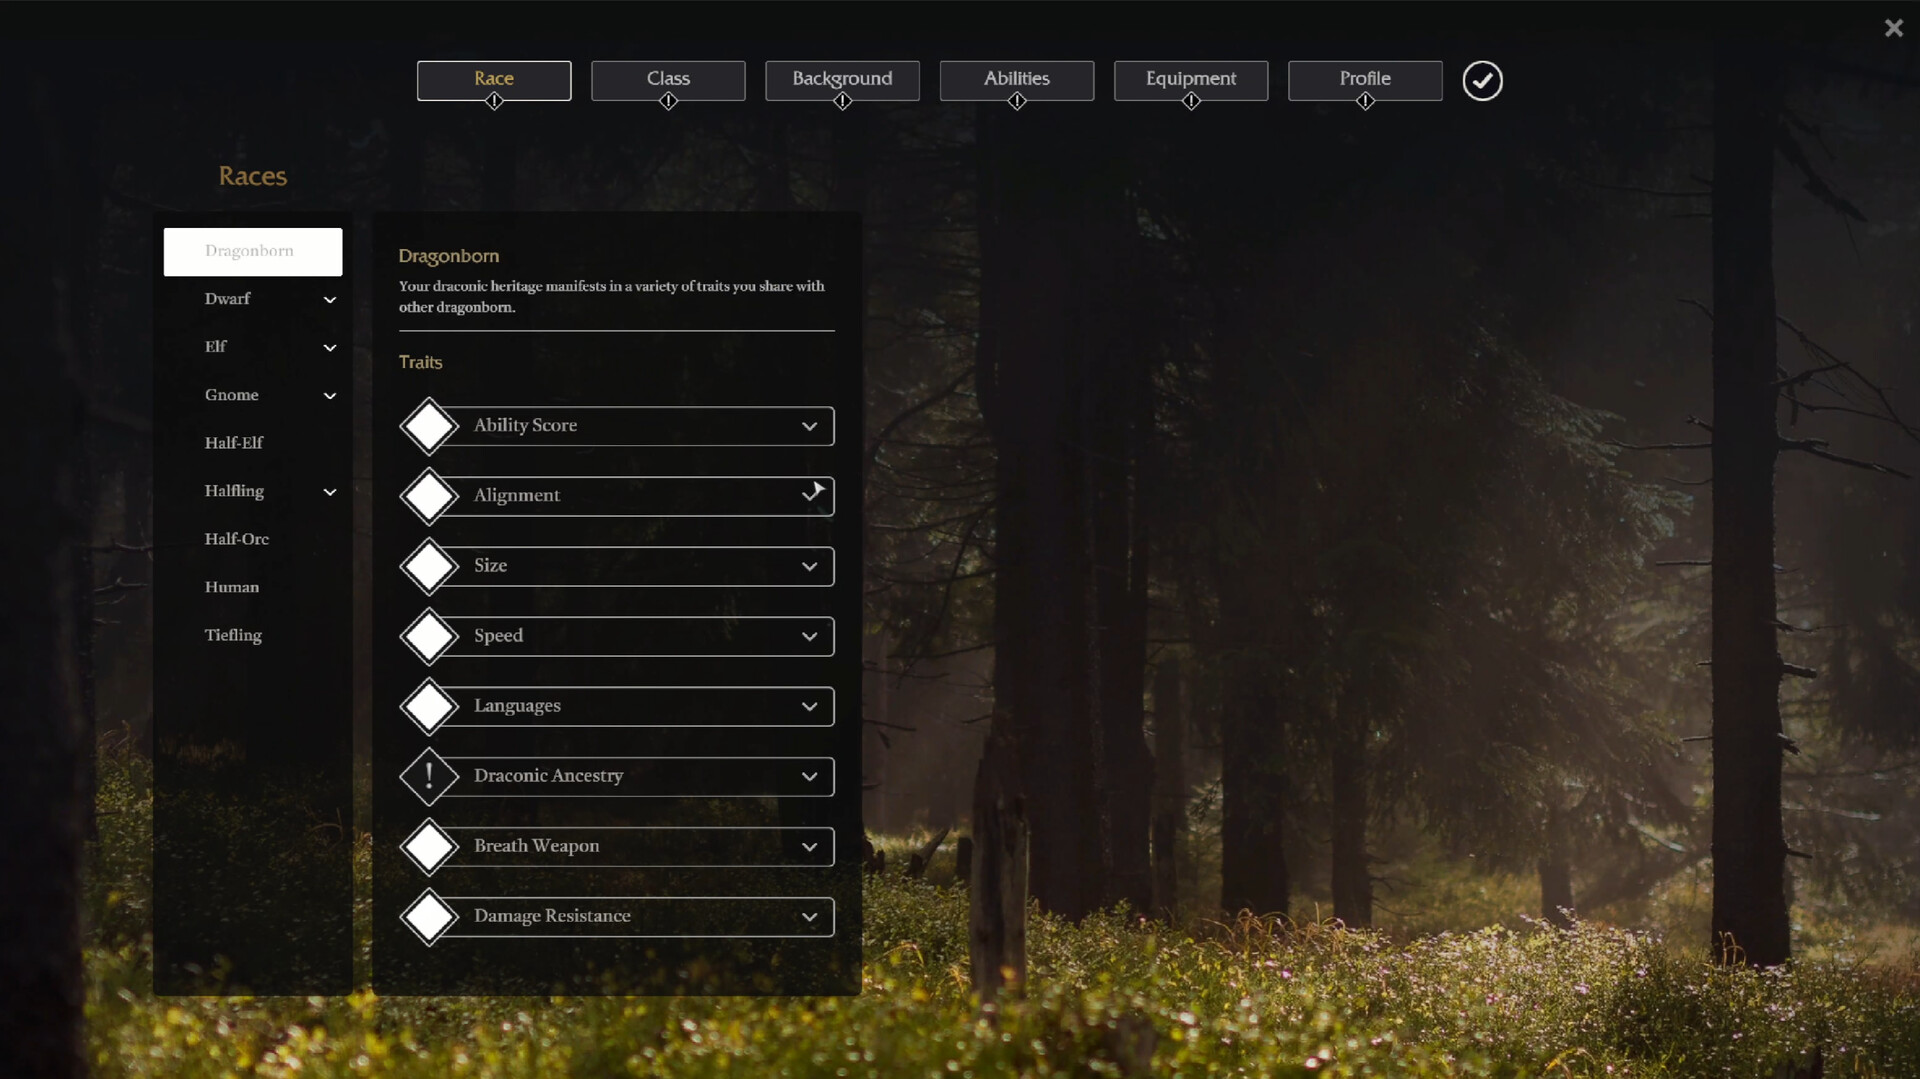
Task: Click the diamond icon beside Breath Weapon
Action: coord(429,846)
